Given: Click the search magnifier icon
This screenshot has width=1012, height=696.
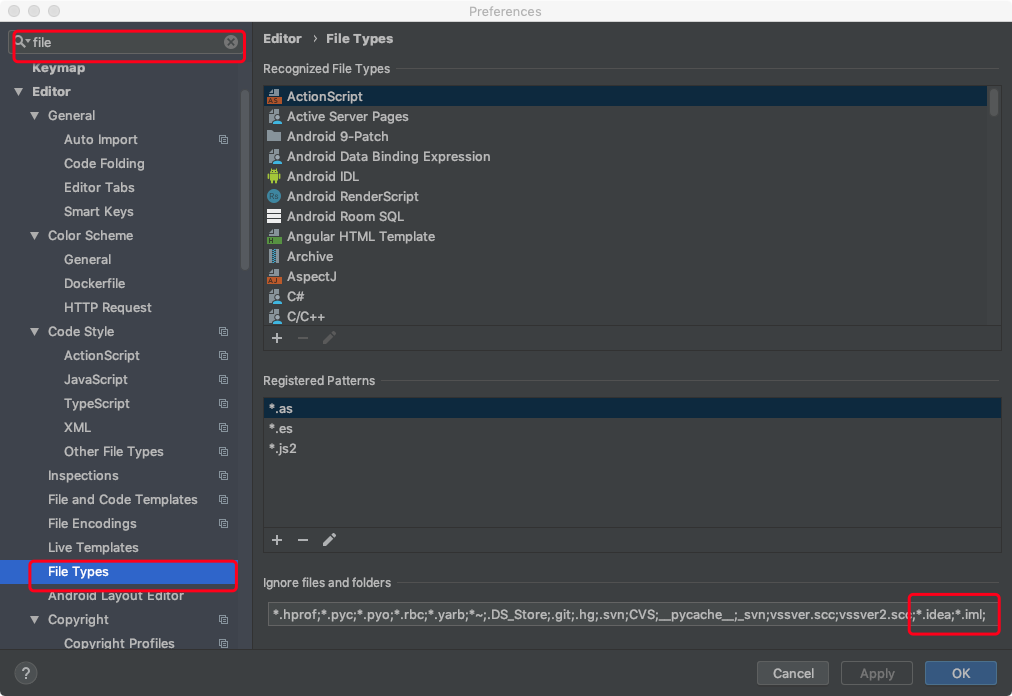Looking at the screenshot, I should 20,41.
